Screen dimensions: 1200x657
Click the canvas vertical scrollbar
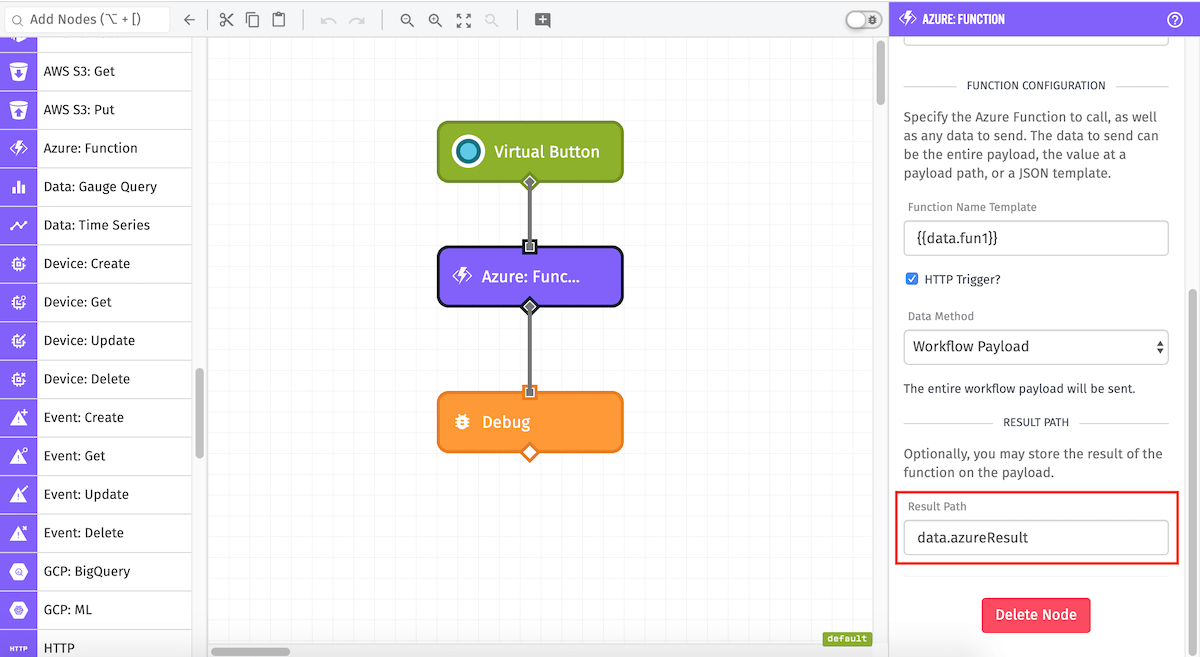point(880,75)
